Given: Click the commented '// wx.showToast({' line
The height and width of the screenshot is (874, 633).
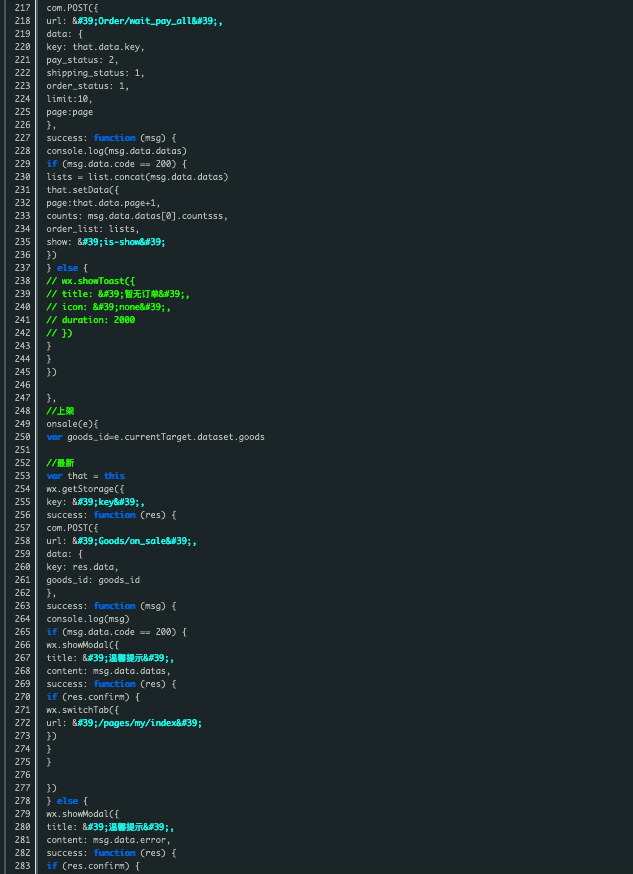Looking at the screenshot, I should 90,281.
